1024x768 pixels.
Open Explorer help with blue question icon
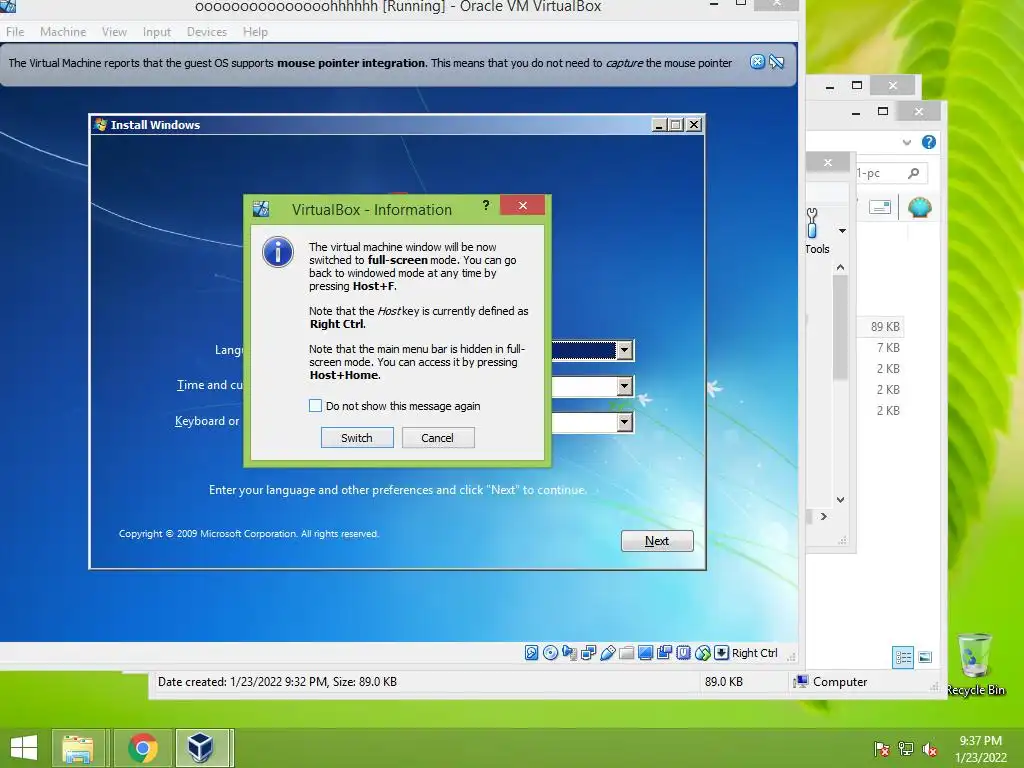928,142
